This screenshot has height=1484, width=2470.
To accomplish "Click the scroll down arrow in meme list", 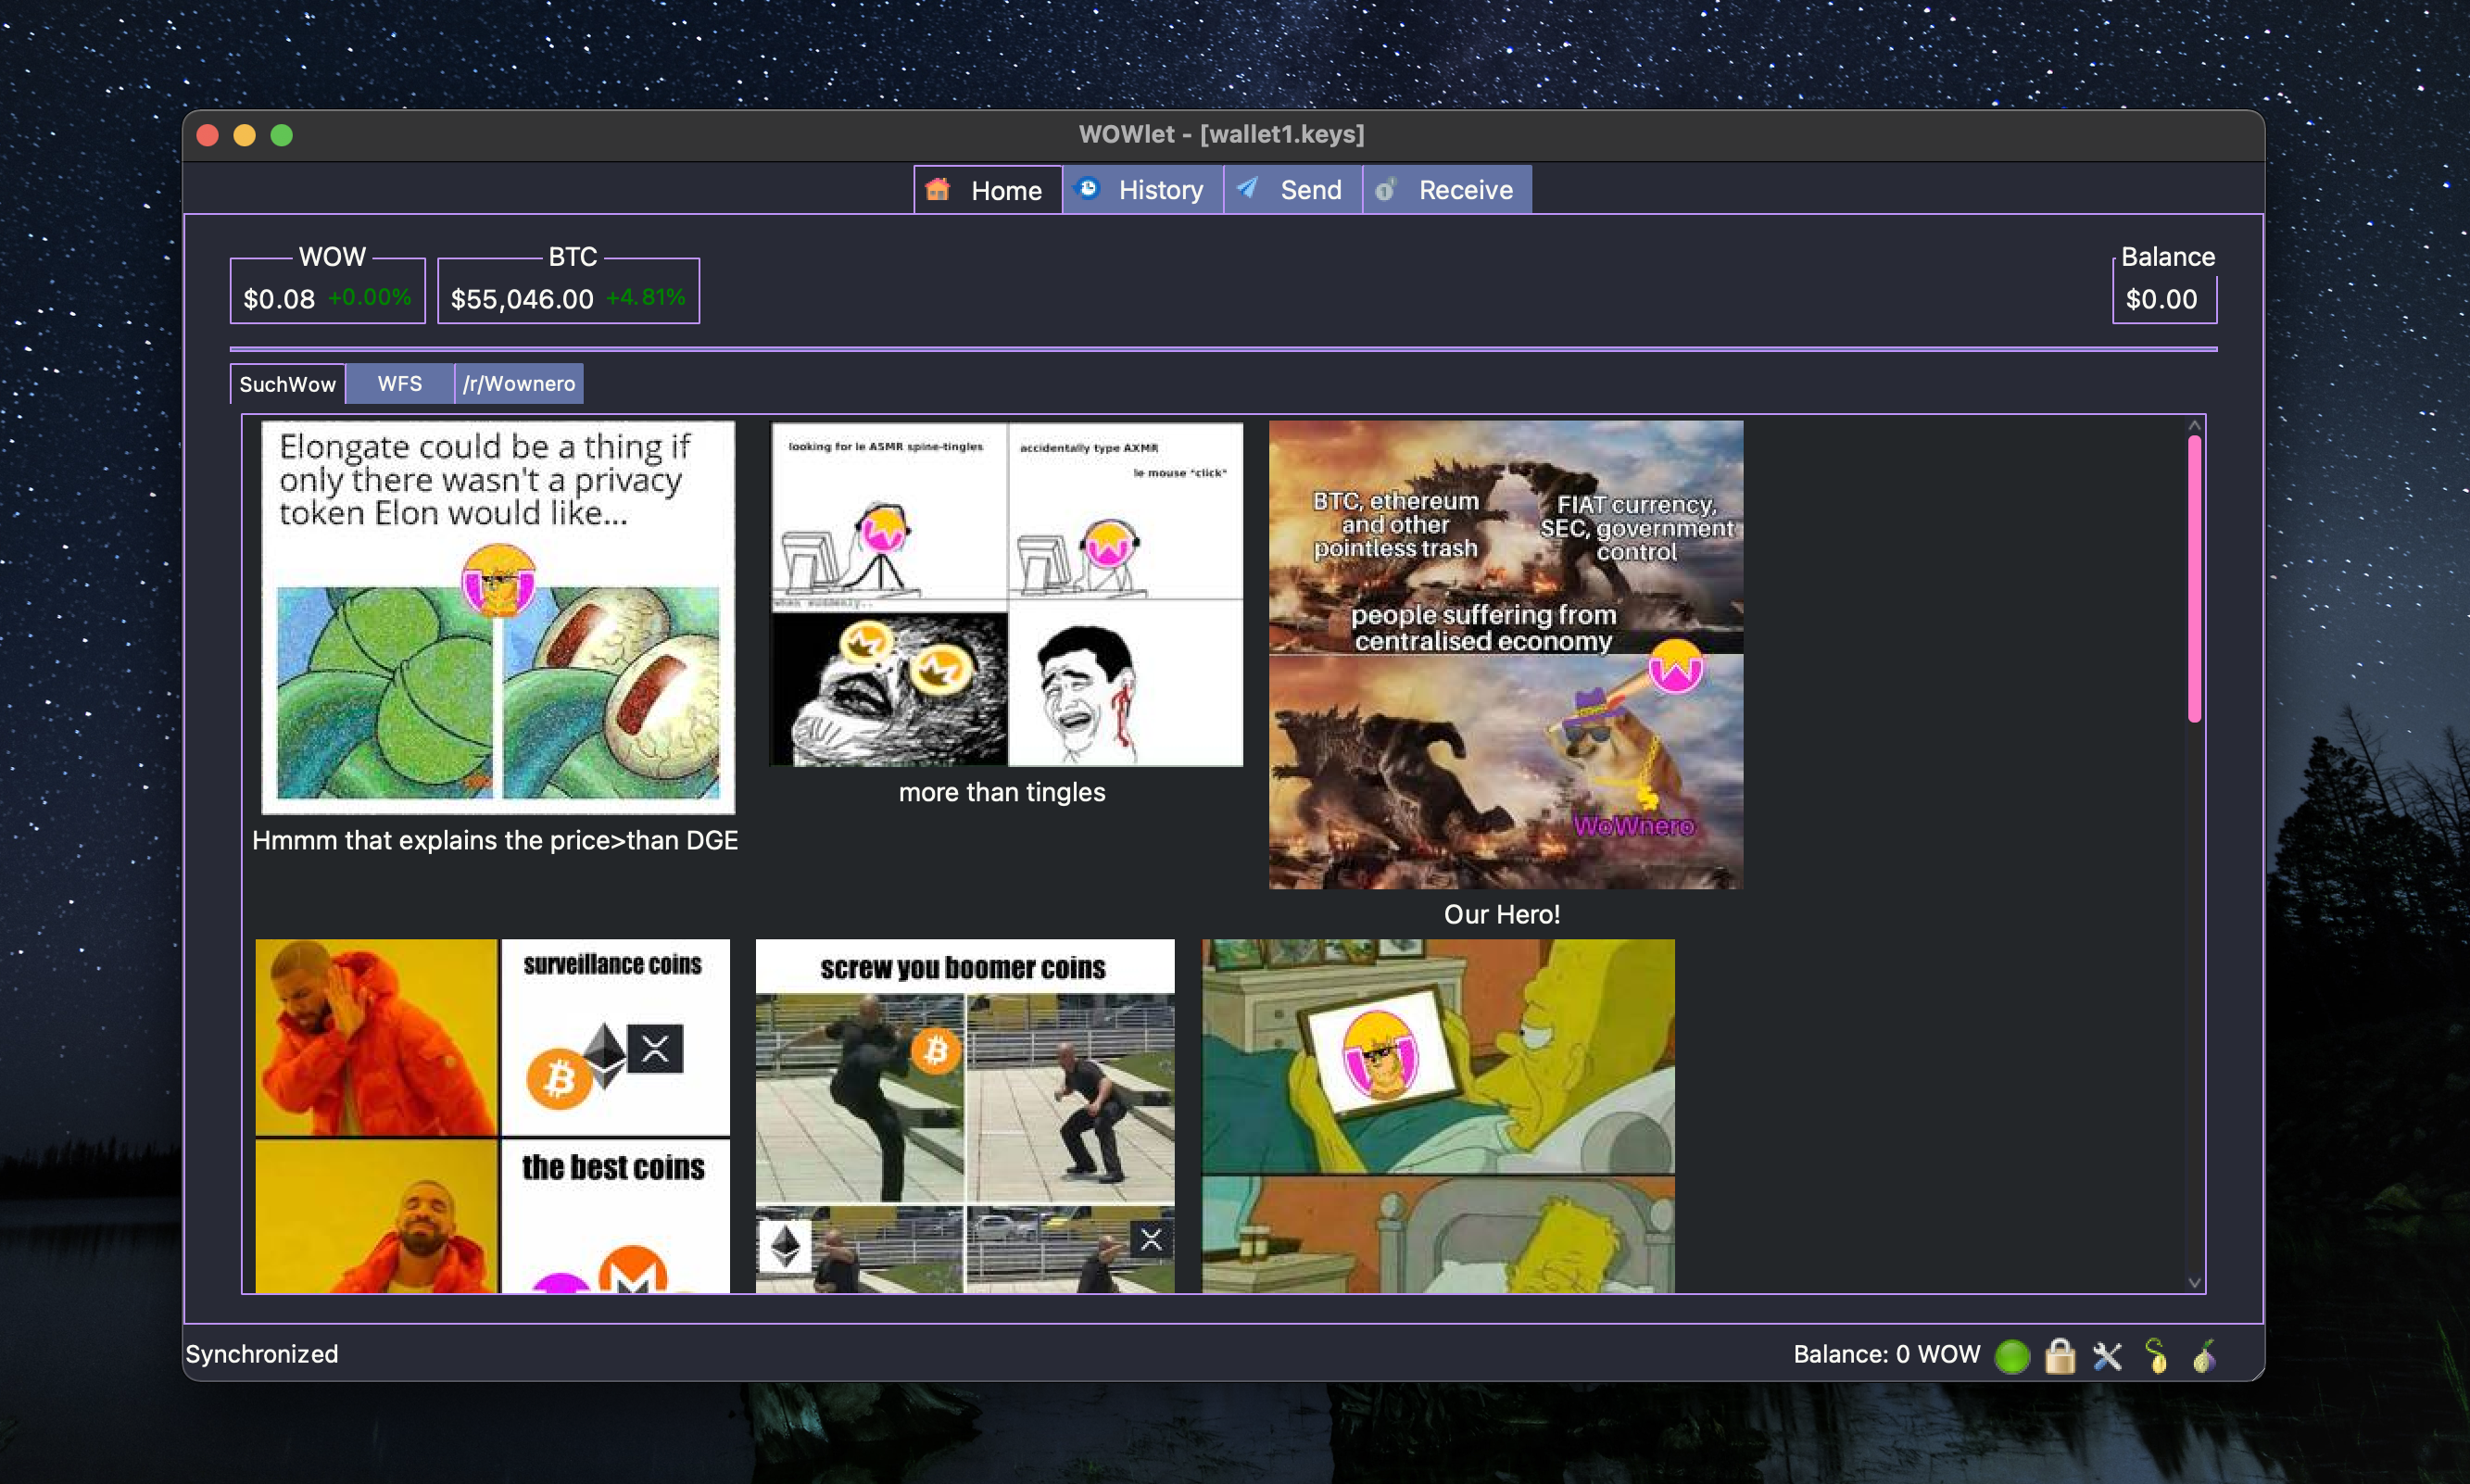I will [2194, 1282].
